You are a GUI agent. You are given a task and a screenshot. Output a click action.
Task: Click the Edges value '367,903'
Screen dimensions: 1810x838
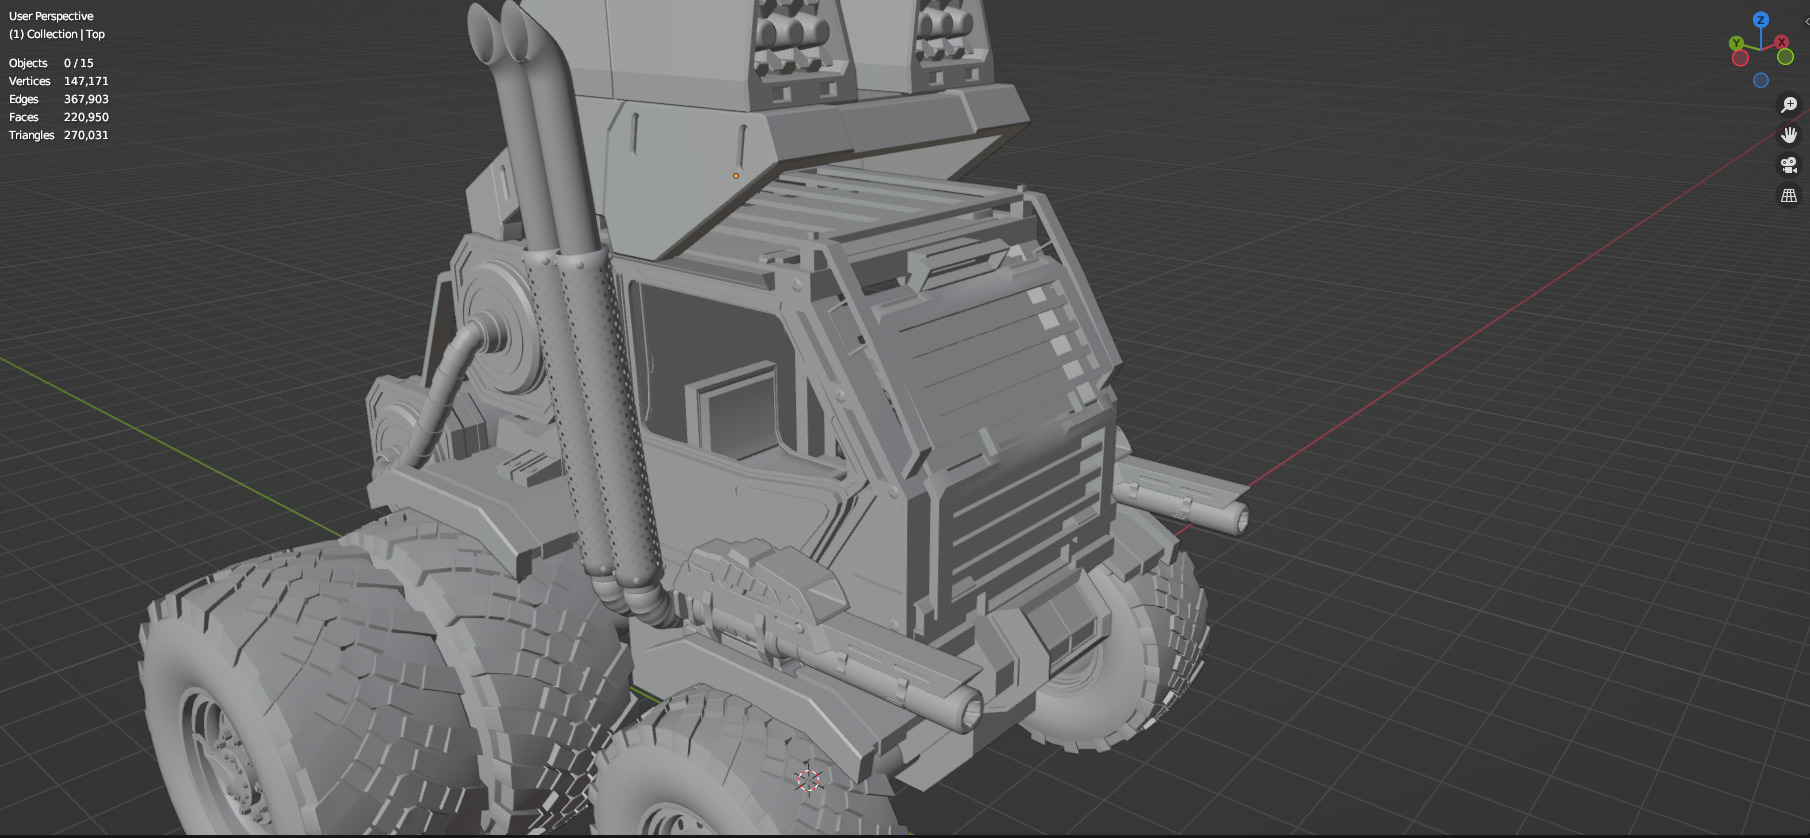(86, 99)
